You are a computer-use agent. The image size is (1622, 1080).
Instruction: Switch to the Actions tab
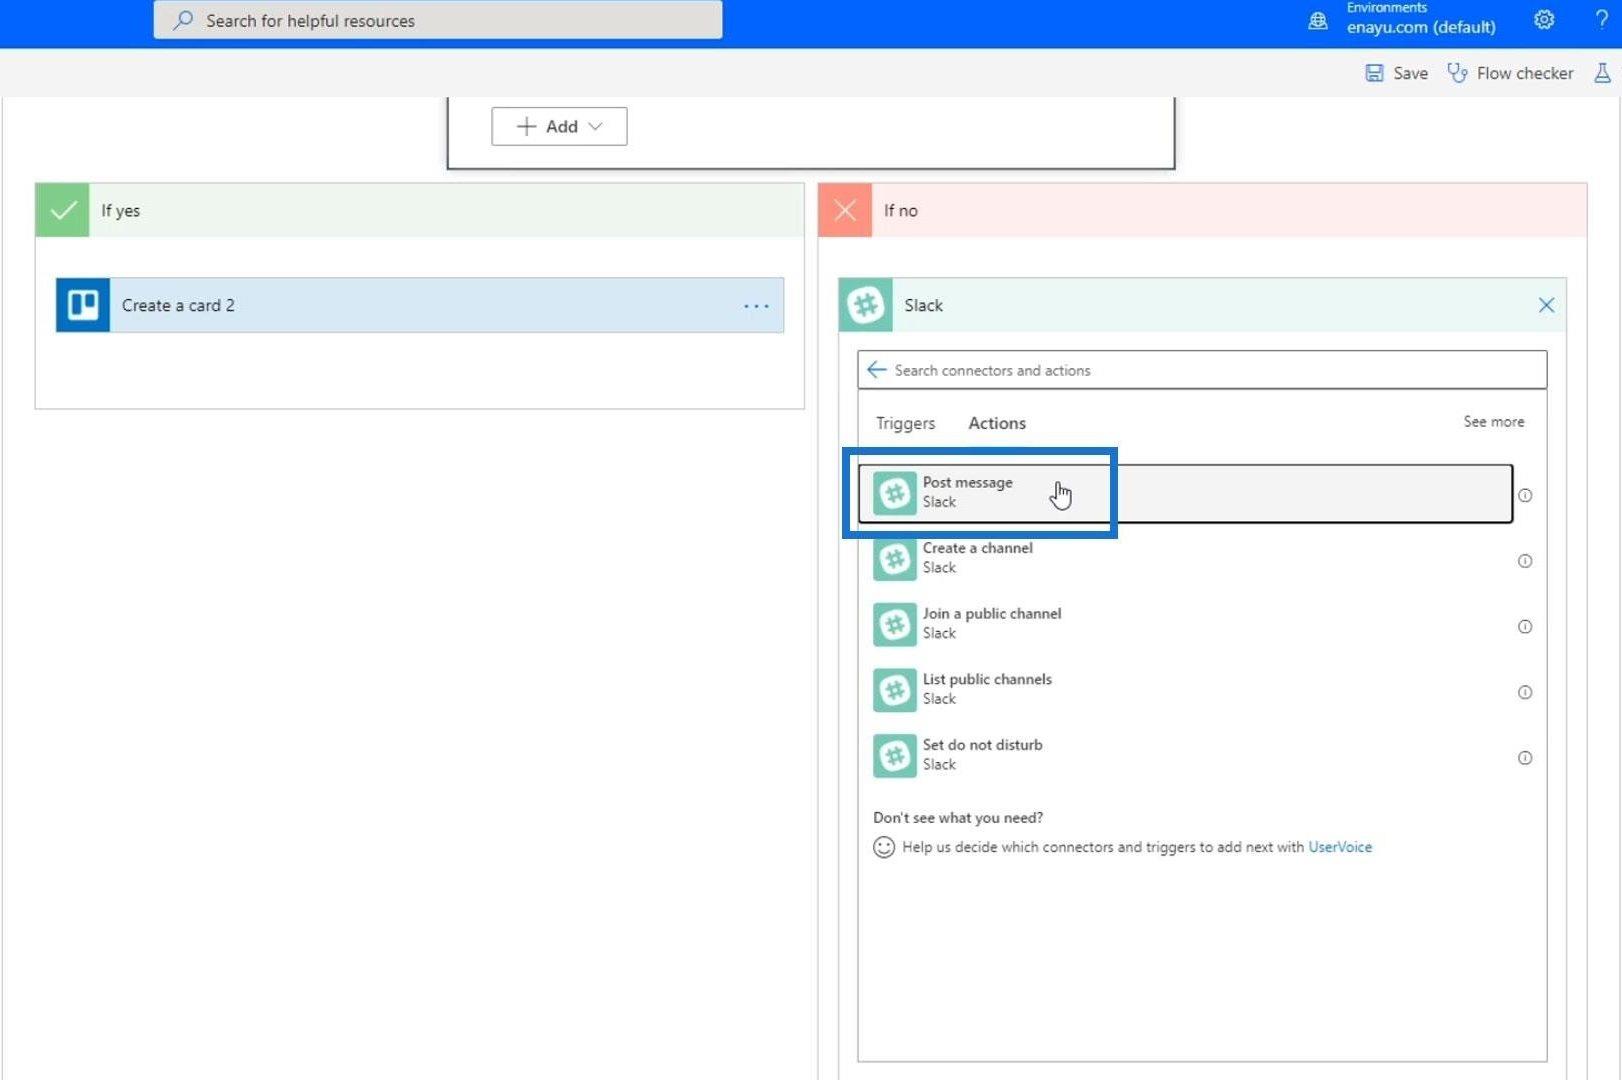[x=997, y=423]
